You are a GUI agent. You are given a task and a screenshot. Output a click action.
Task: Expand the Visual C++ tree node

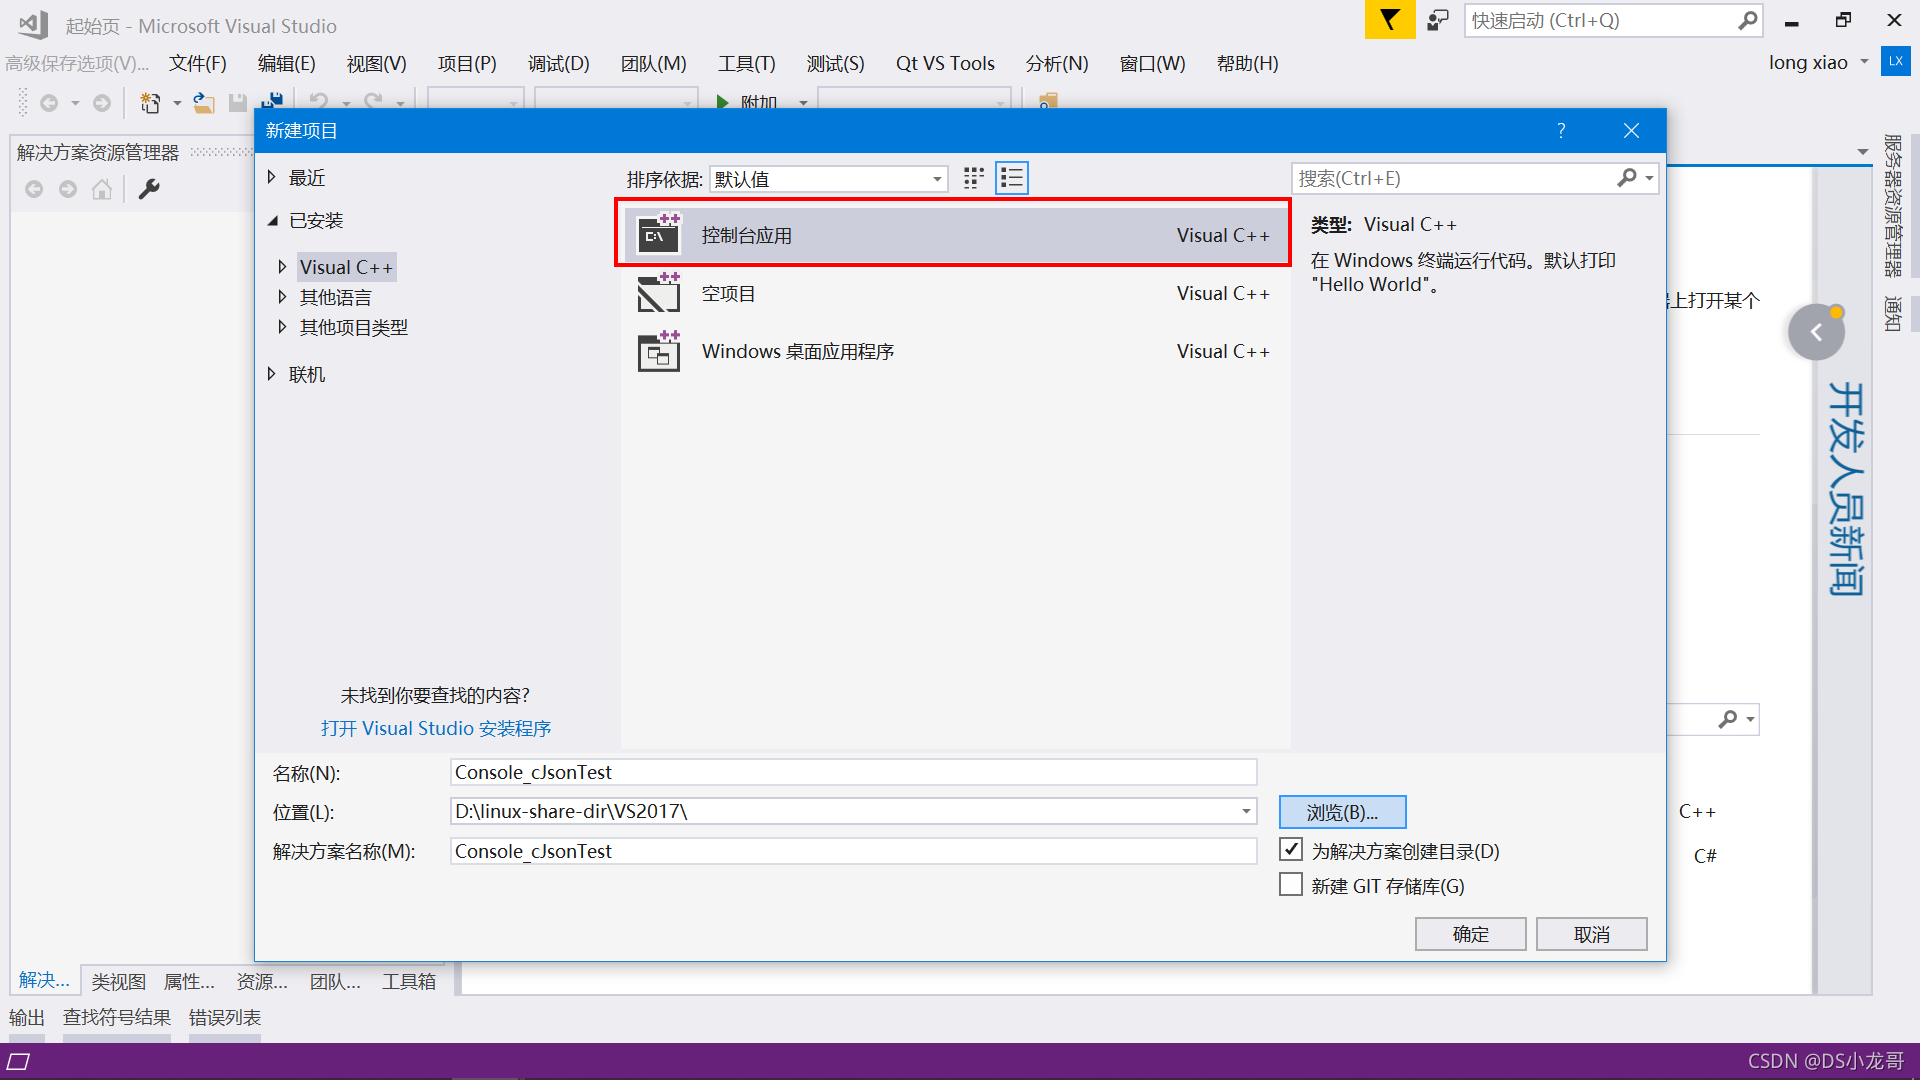282,267
